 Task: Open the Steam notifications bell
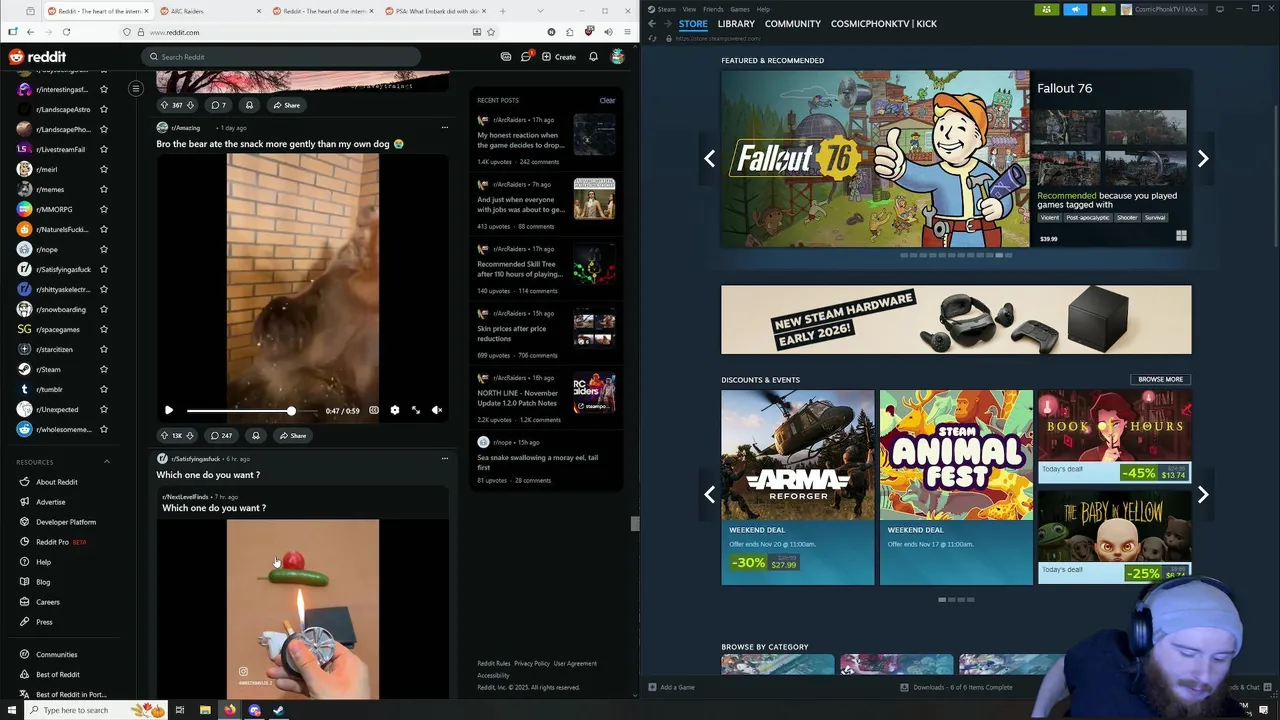[x=1103, y=9]
